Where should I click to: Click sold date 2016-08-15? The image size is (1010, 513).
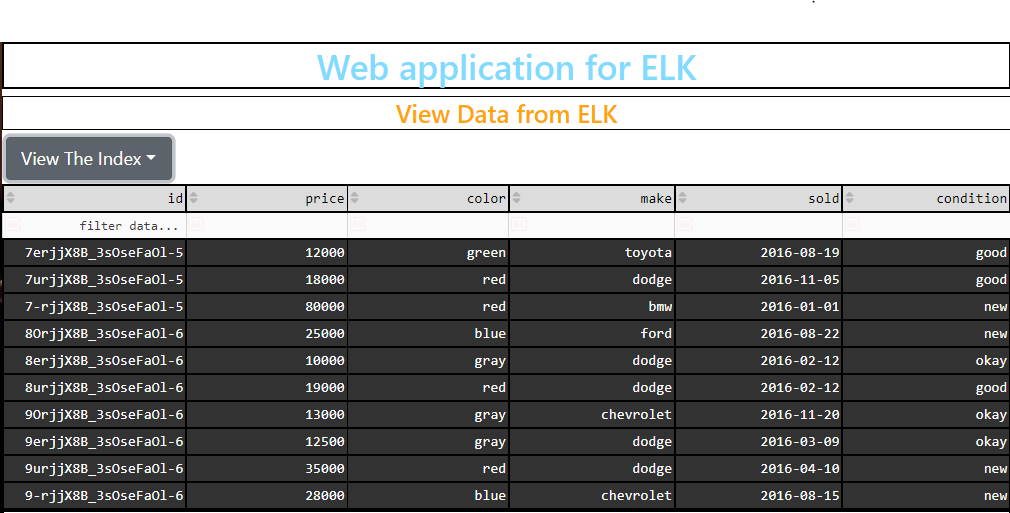759,496
